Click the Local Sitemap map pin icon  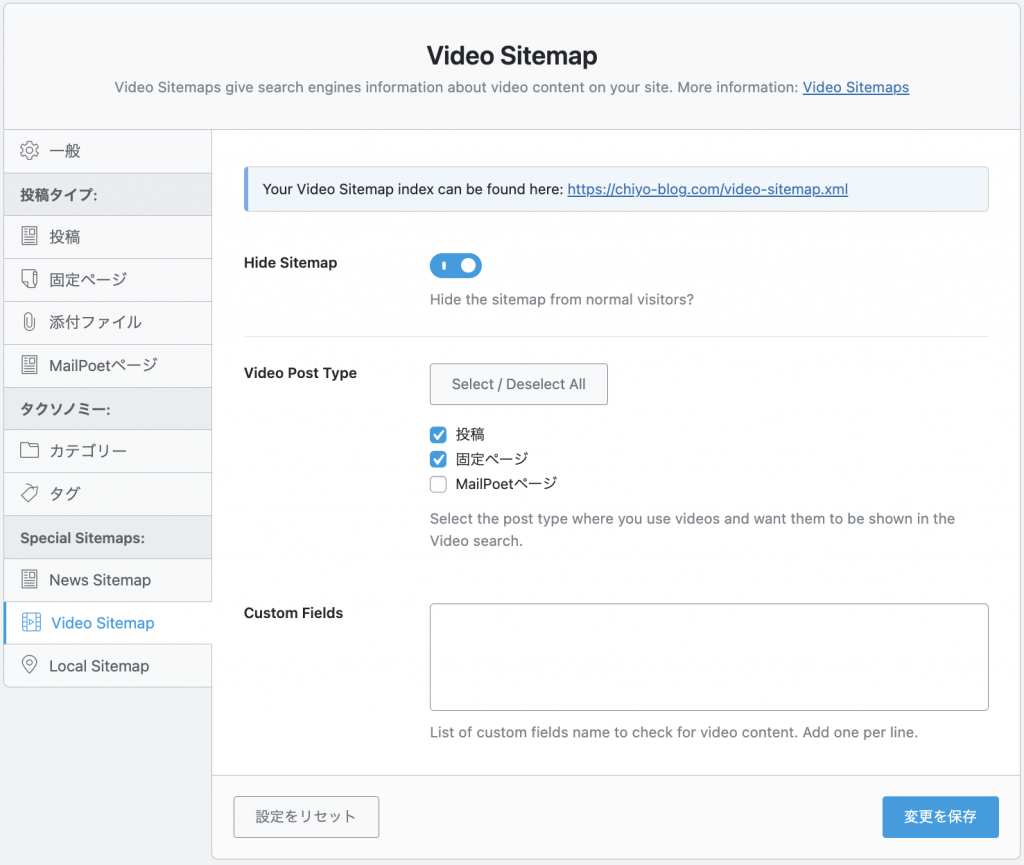[29, 665]
